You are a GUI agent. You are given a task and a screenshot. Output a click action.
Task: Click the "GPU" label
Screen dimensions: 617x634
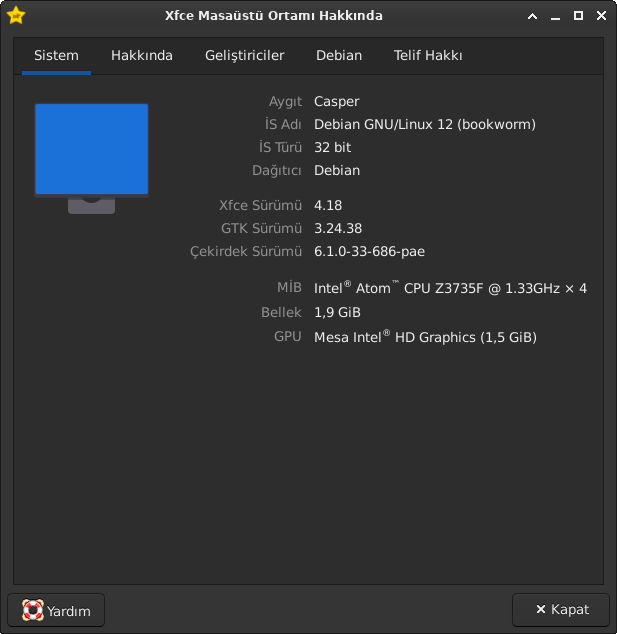(x=288, y=336)
